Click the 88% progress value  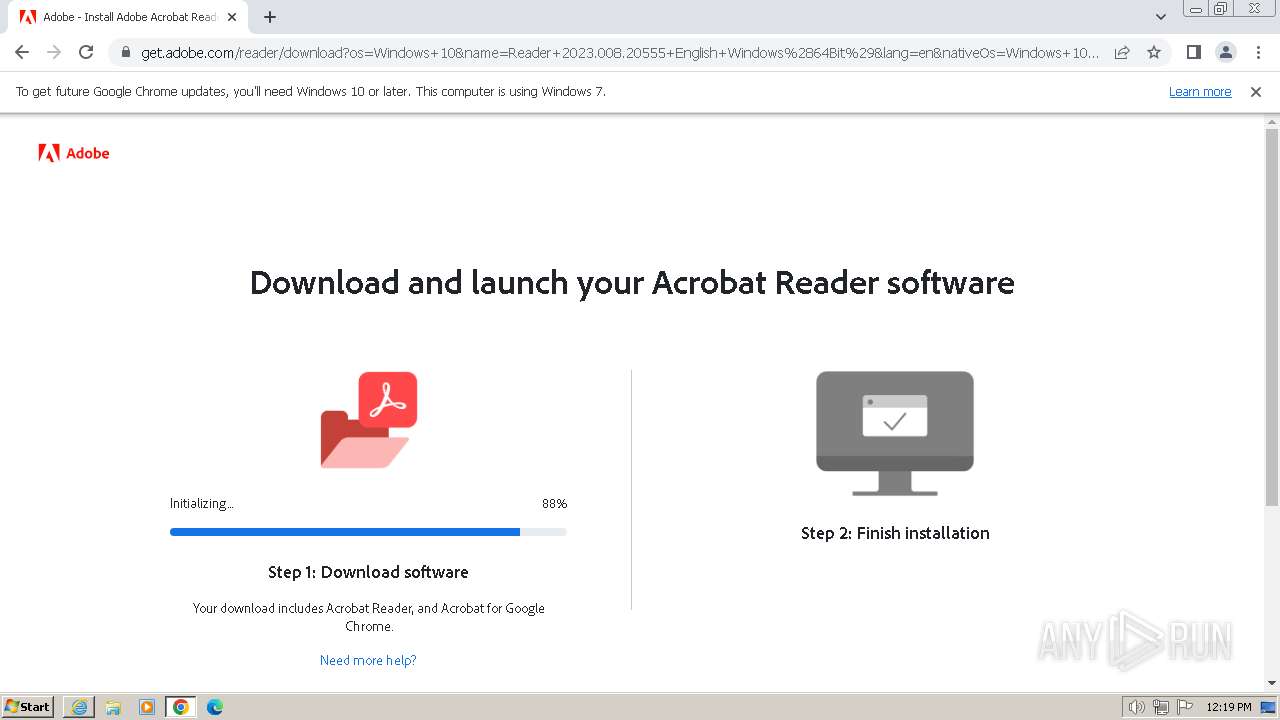pyautogui.click(x=554, y=503)
